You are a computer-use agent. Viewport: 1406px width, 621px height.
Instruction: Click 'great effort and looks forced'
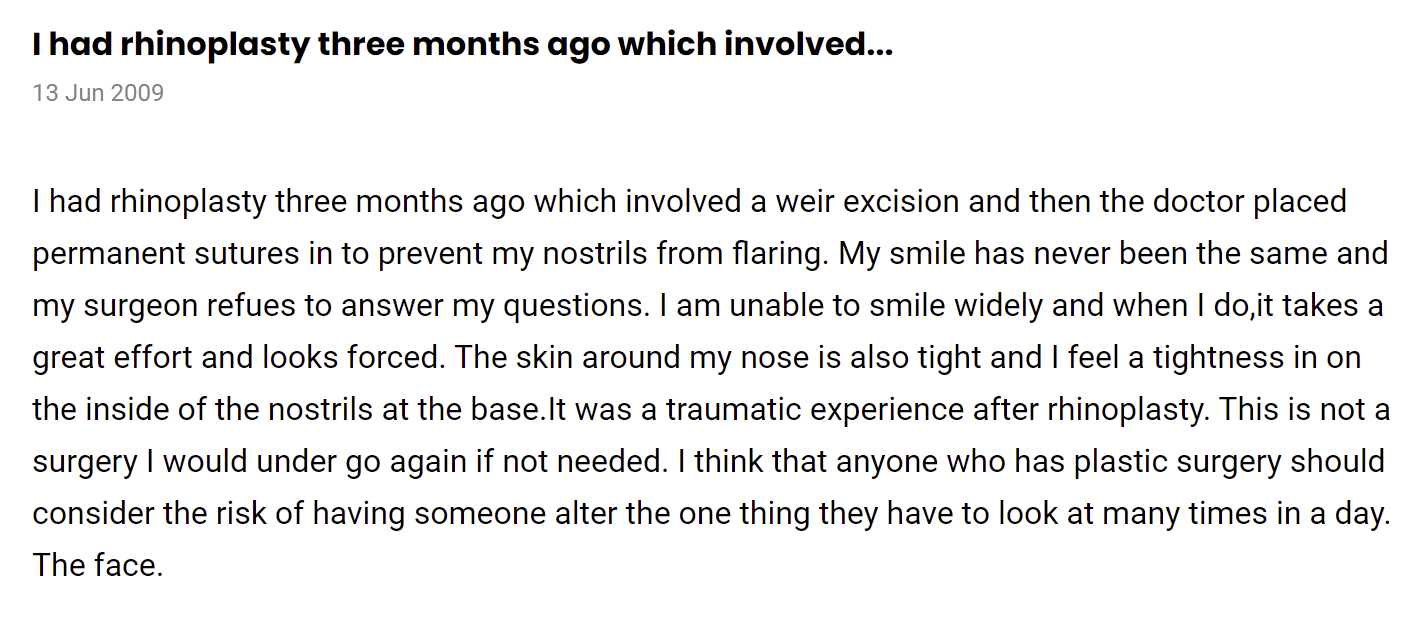click(239, 357)
